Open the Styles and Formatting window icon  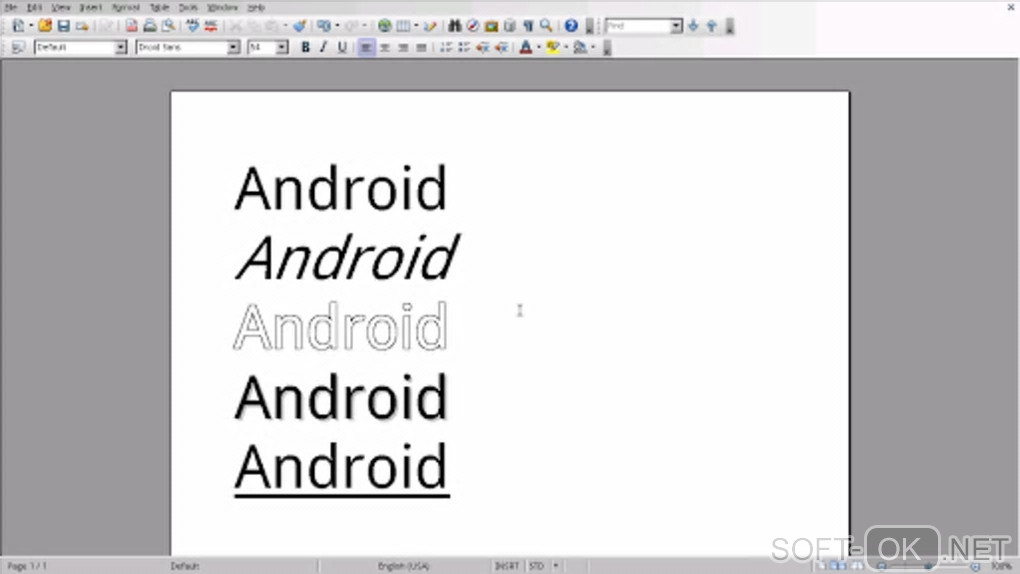pos(18,48)
